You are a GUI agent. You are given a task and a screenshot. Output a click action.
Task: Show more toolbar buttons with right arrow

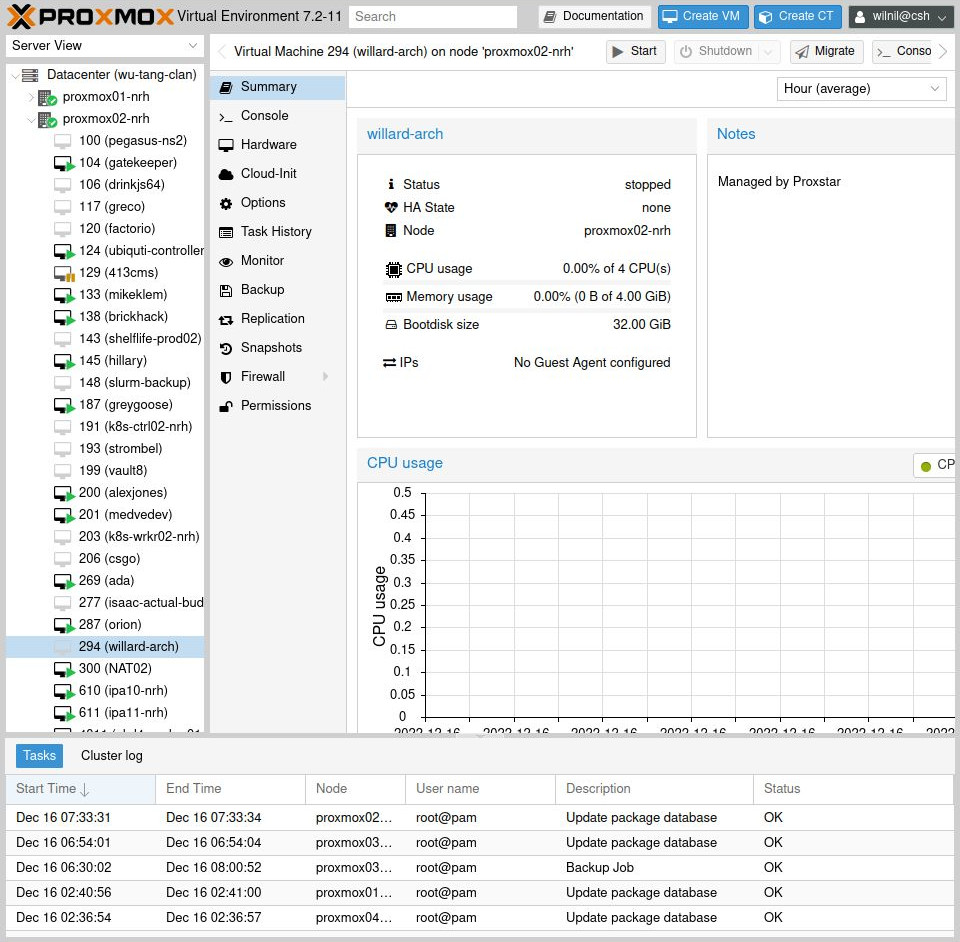tap(943, 52)
